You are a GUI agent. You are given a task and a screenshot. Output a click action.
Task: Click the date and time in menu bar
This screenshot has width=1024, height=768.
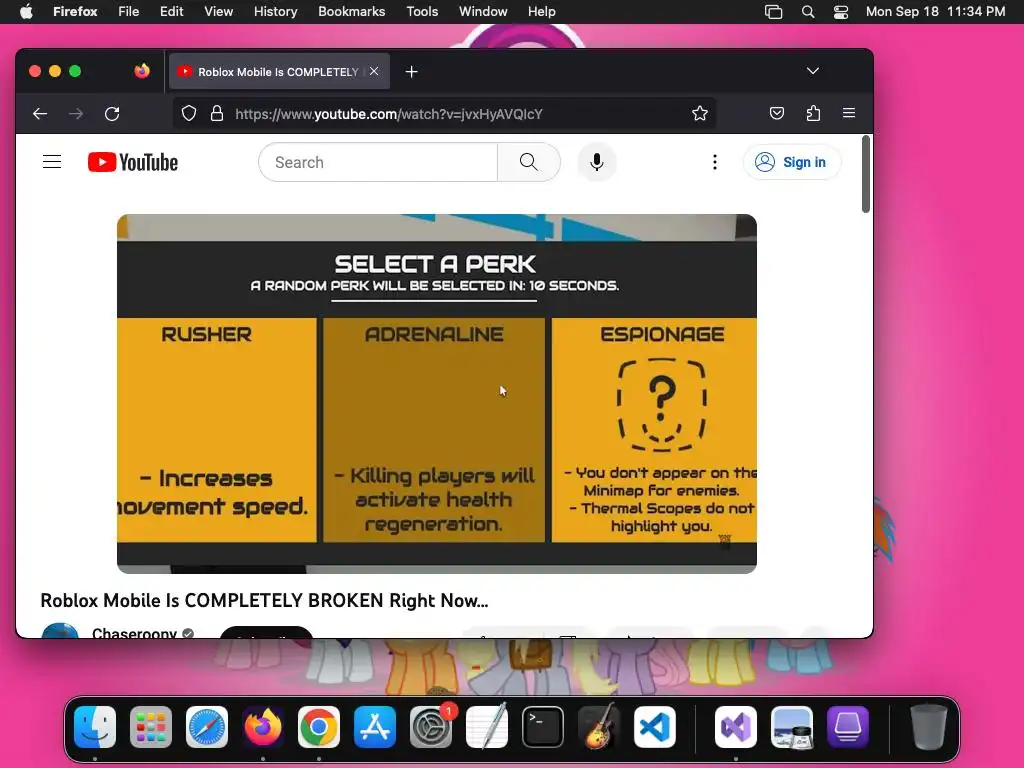[x=935, y=12]
